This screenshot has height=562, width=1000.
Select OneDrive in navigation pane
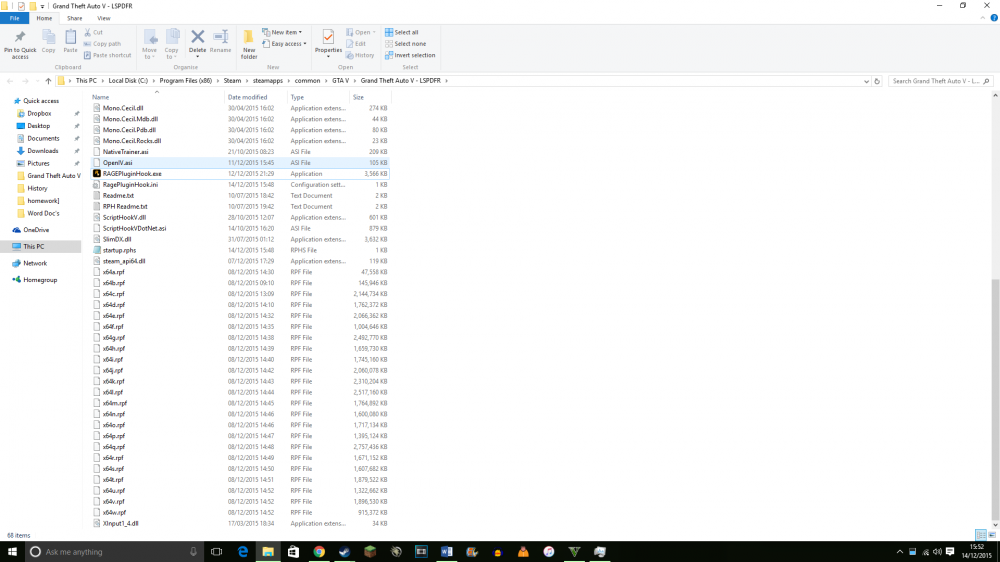tap(36, 230)
